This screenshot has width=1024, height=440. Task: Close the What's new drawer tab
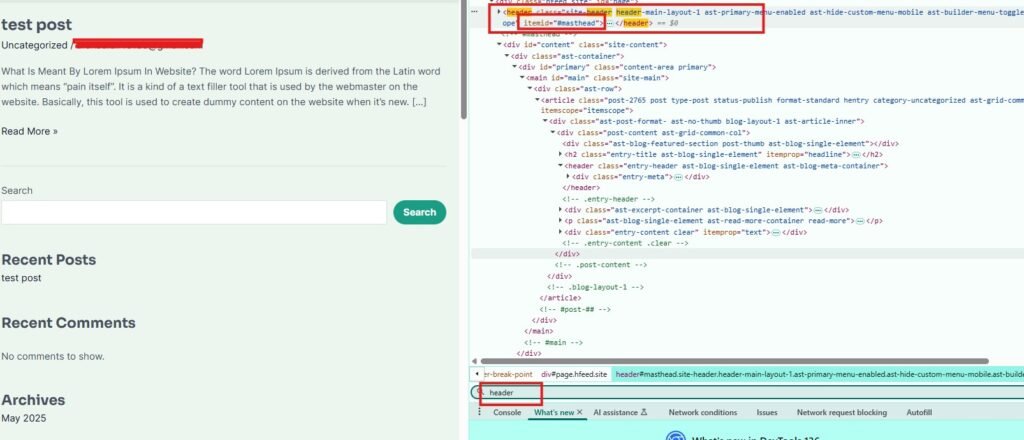point(580,412)
